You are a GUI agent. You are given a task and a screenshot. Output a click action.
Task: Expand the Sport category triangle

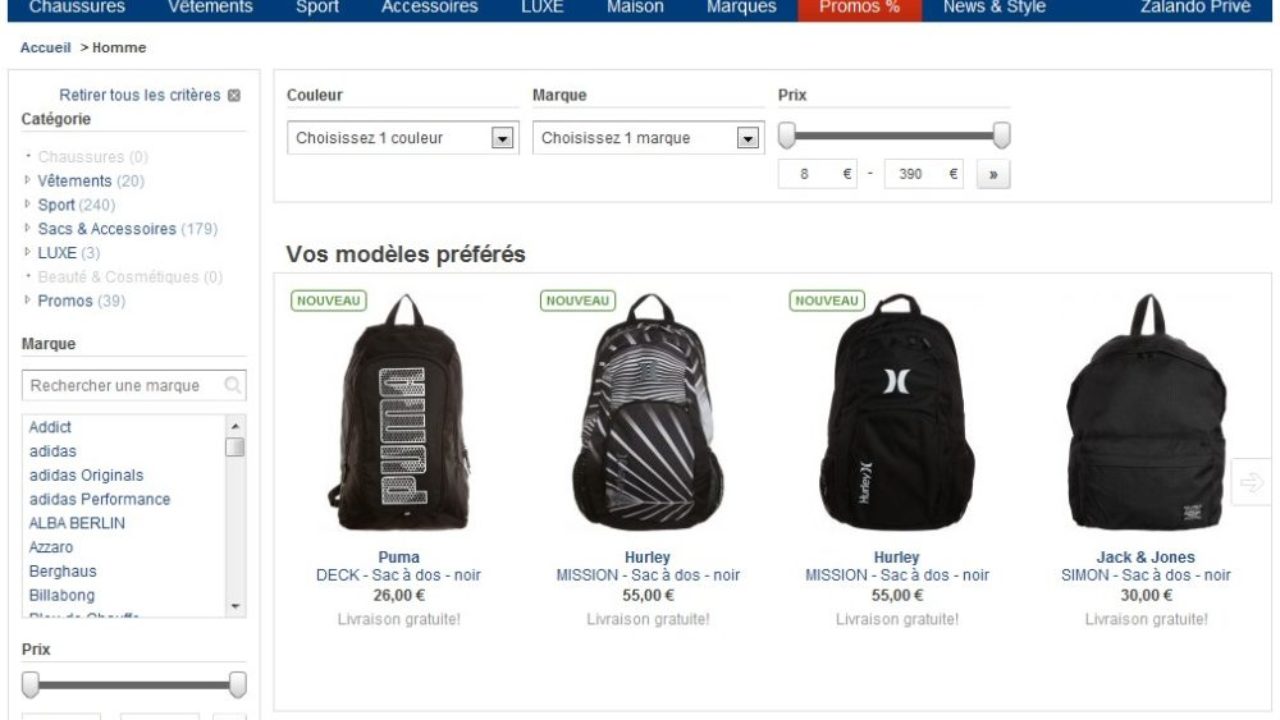[x=27, y=205]
